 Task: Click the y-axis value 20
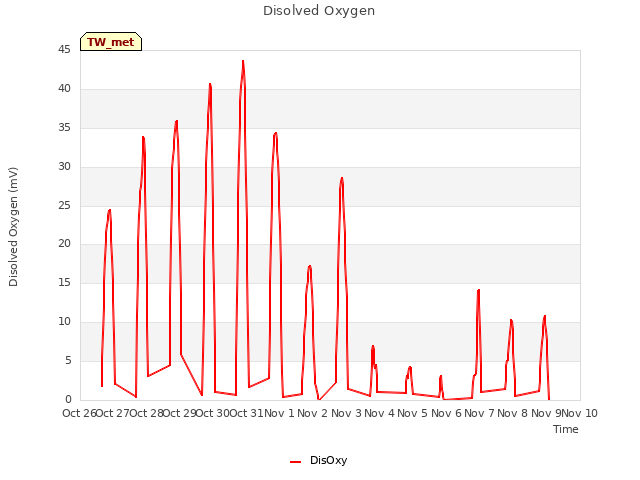(64, 244)
